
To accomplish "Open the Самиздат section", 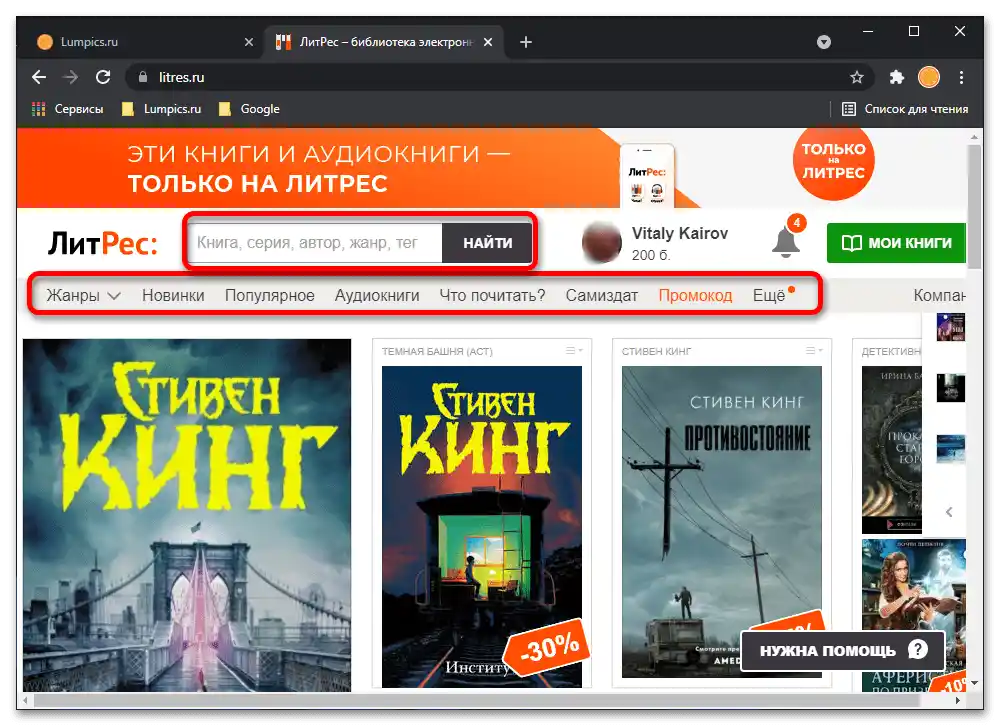I will (x=601, y=295).
